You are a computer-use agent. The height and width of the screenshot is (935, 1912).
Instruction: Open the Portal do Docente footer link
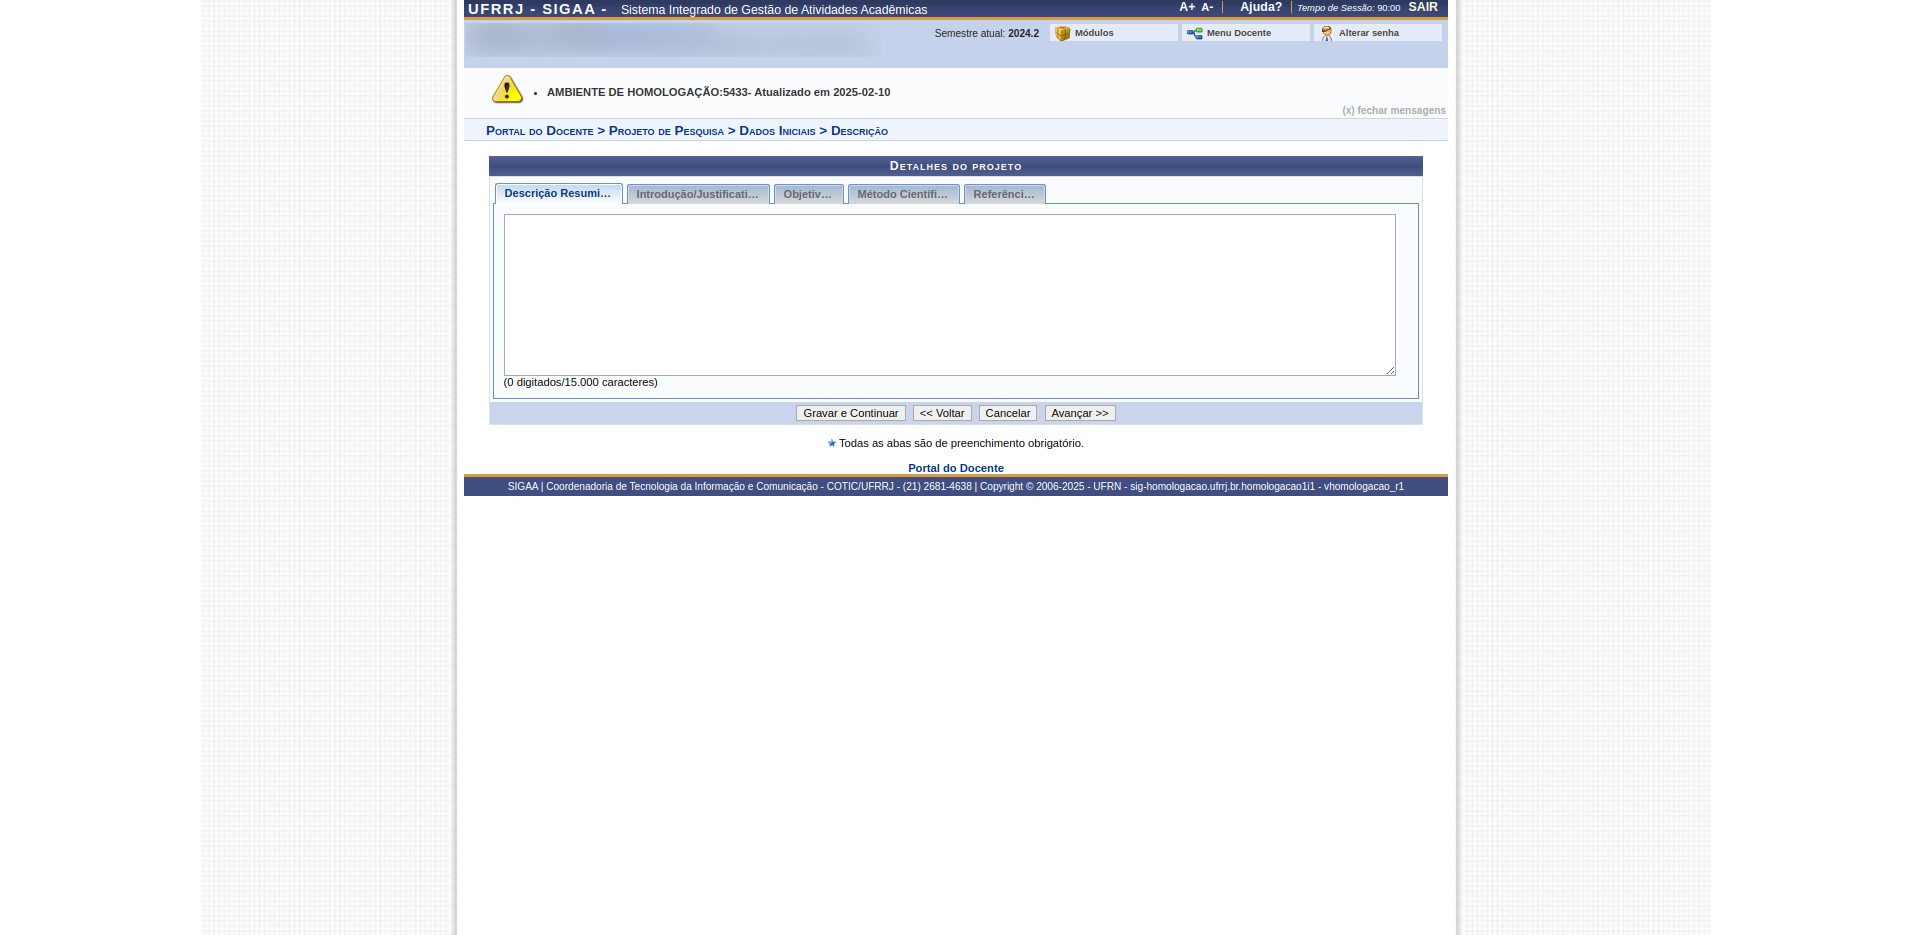click(x=955, y=468)
